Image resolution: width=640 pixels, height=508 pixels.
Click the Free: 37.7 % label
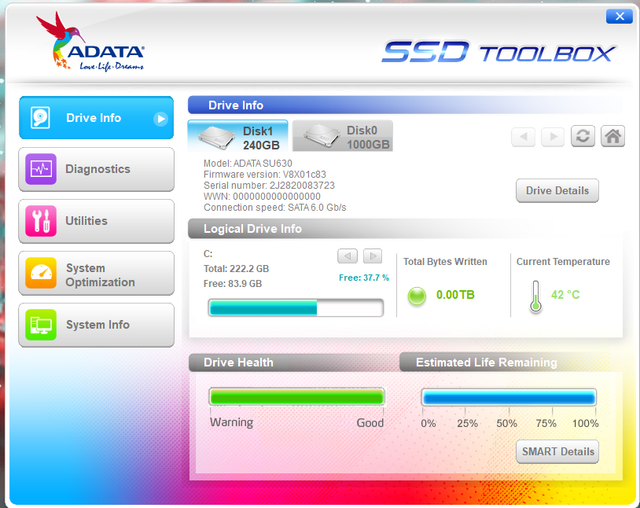pyautogui.click(x=364, y=278)
